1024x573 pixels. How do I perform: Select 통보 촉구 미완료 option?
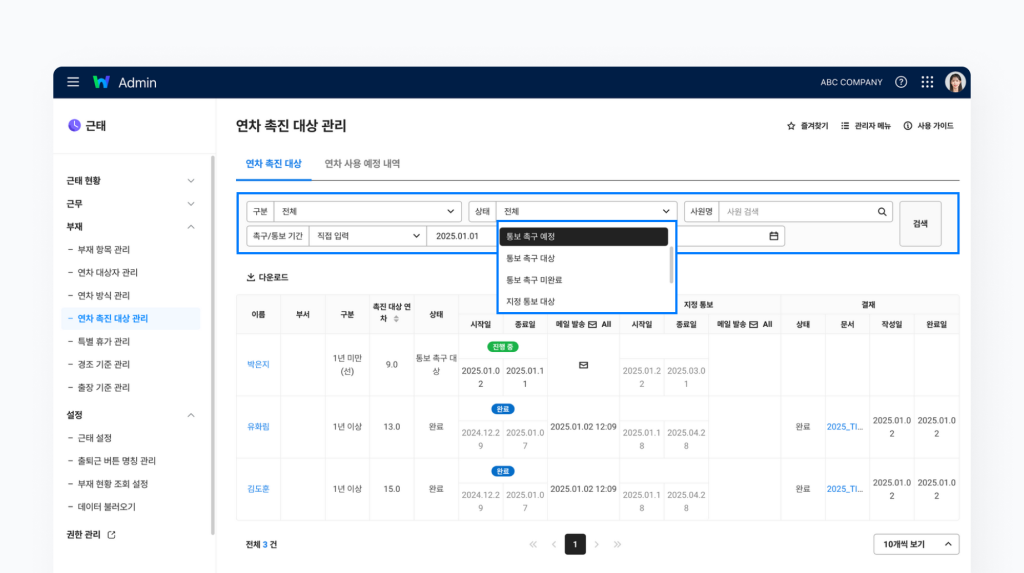584,280
